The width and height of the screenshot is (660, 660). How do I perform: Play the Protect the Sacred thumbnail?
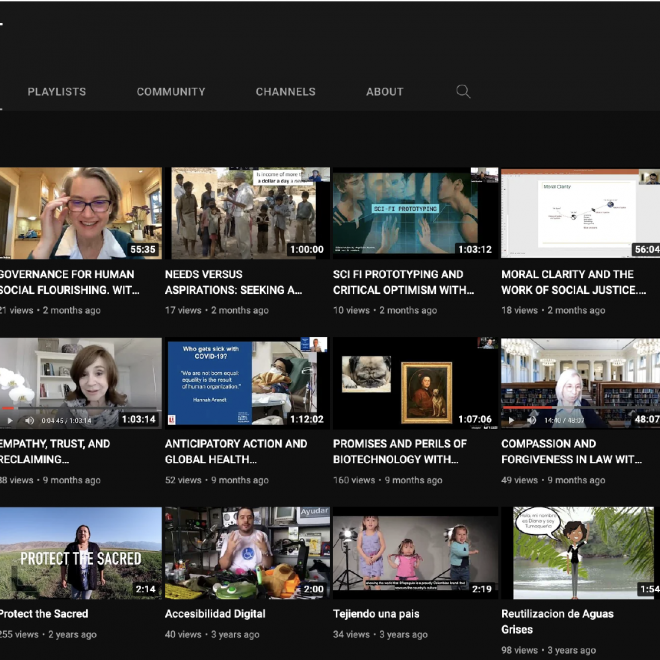click(80, 553)
